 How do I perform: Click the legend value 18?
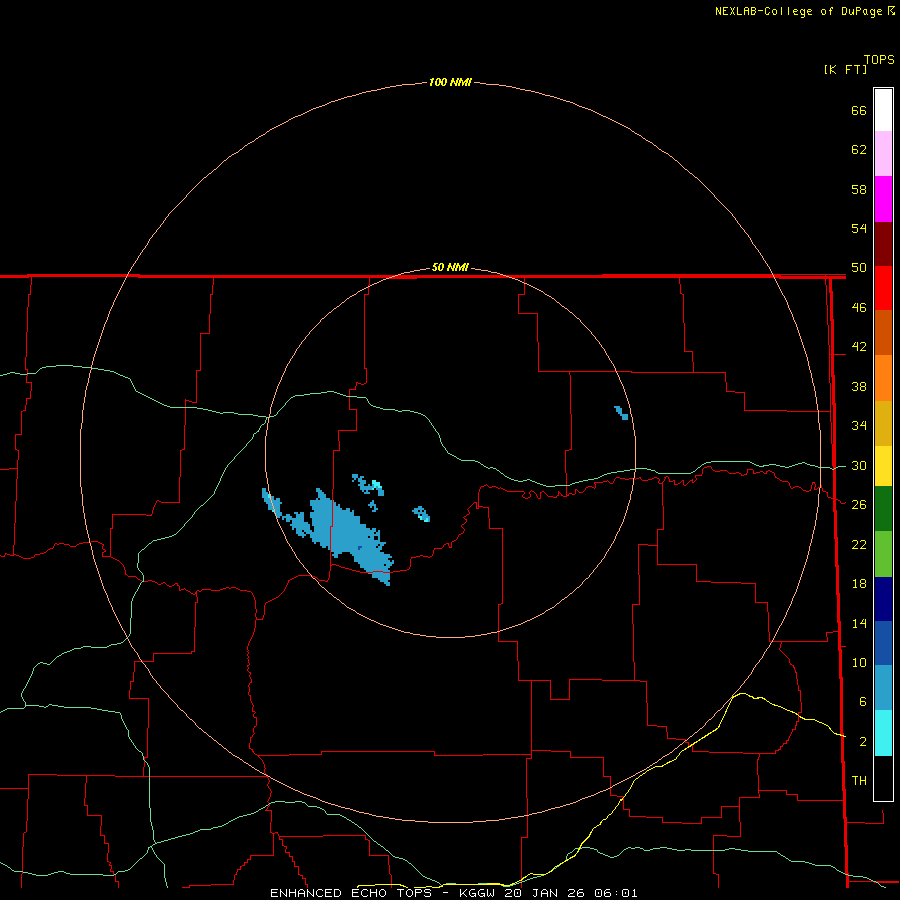(859, 584)
